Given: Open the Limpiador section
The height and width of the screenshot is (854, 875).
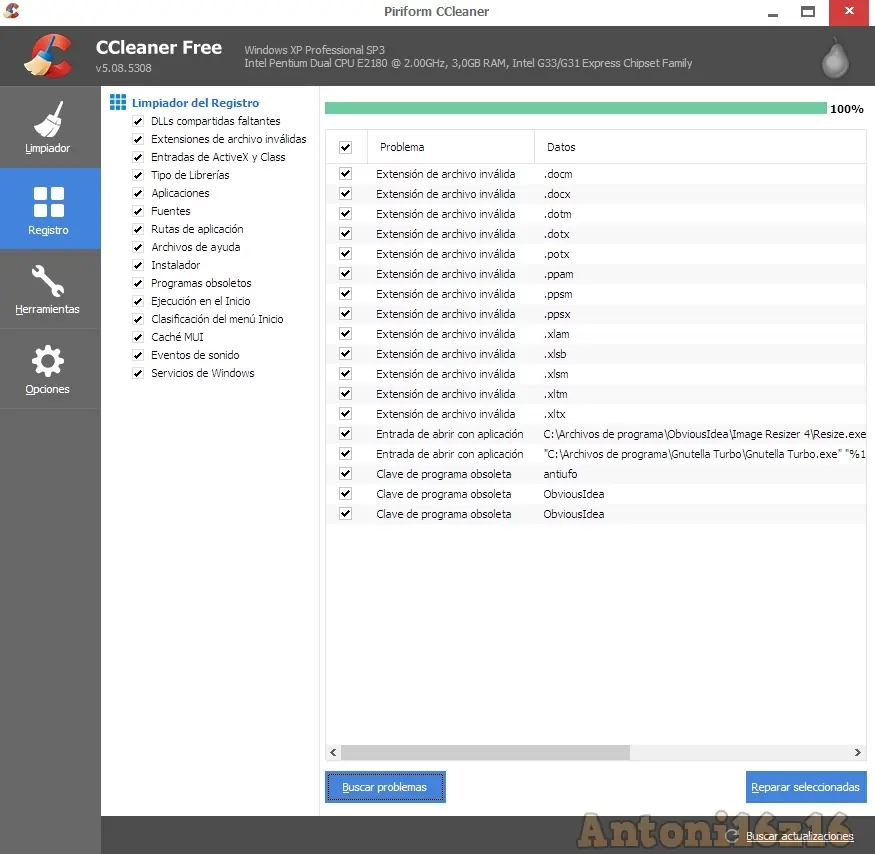Looking at the screenshot, I should (x=48, y=127).
